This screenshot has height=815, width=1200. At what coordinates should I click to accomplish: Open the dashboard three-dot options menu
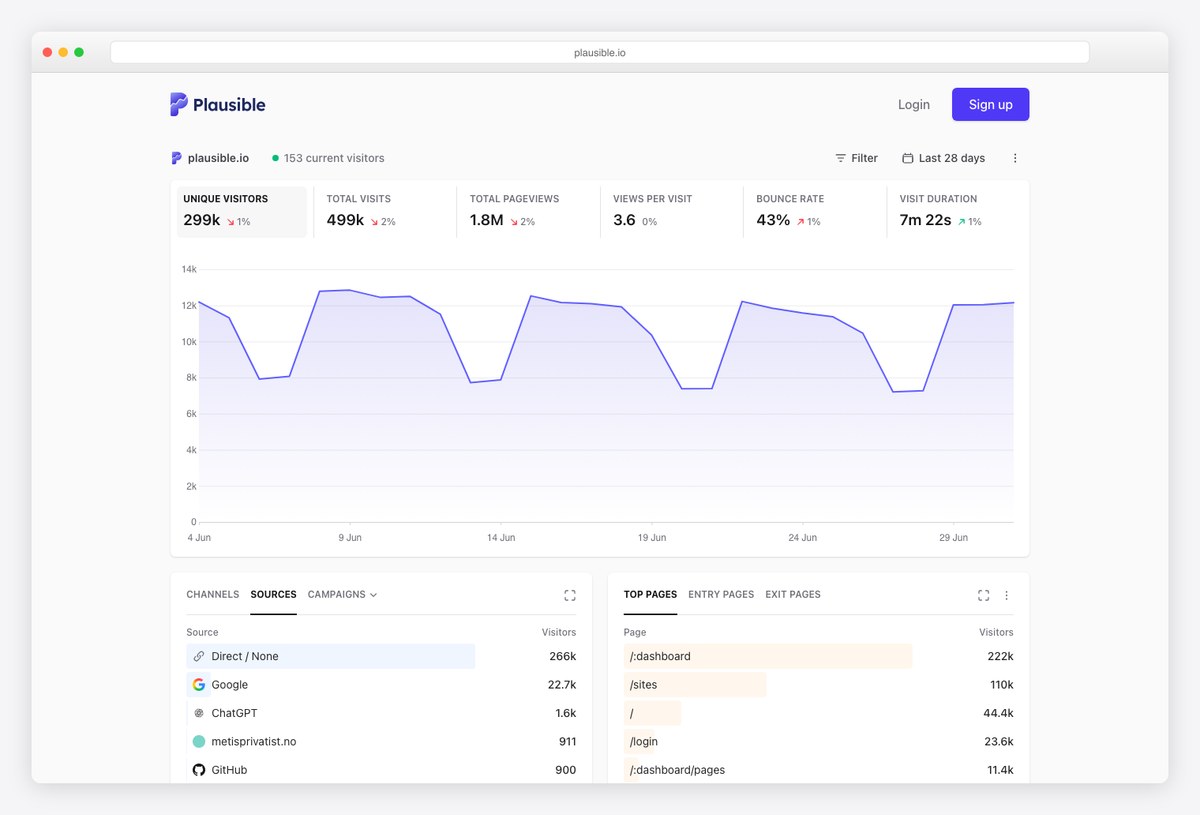[x=1015, y=158]
